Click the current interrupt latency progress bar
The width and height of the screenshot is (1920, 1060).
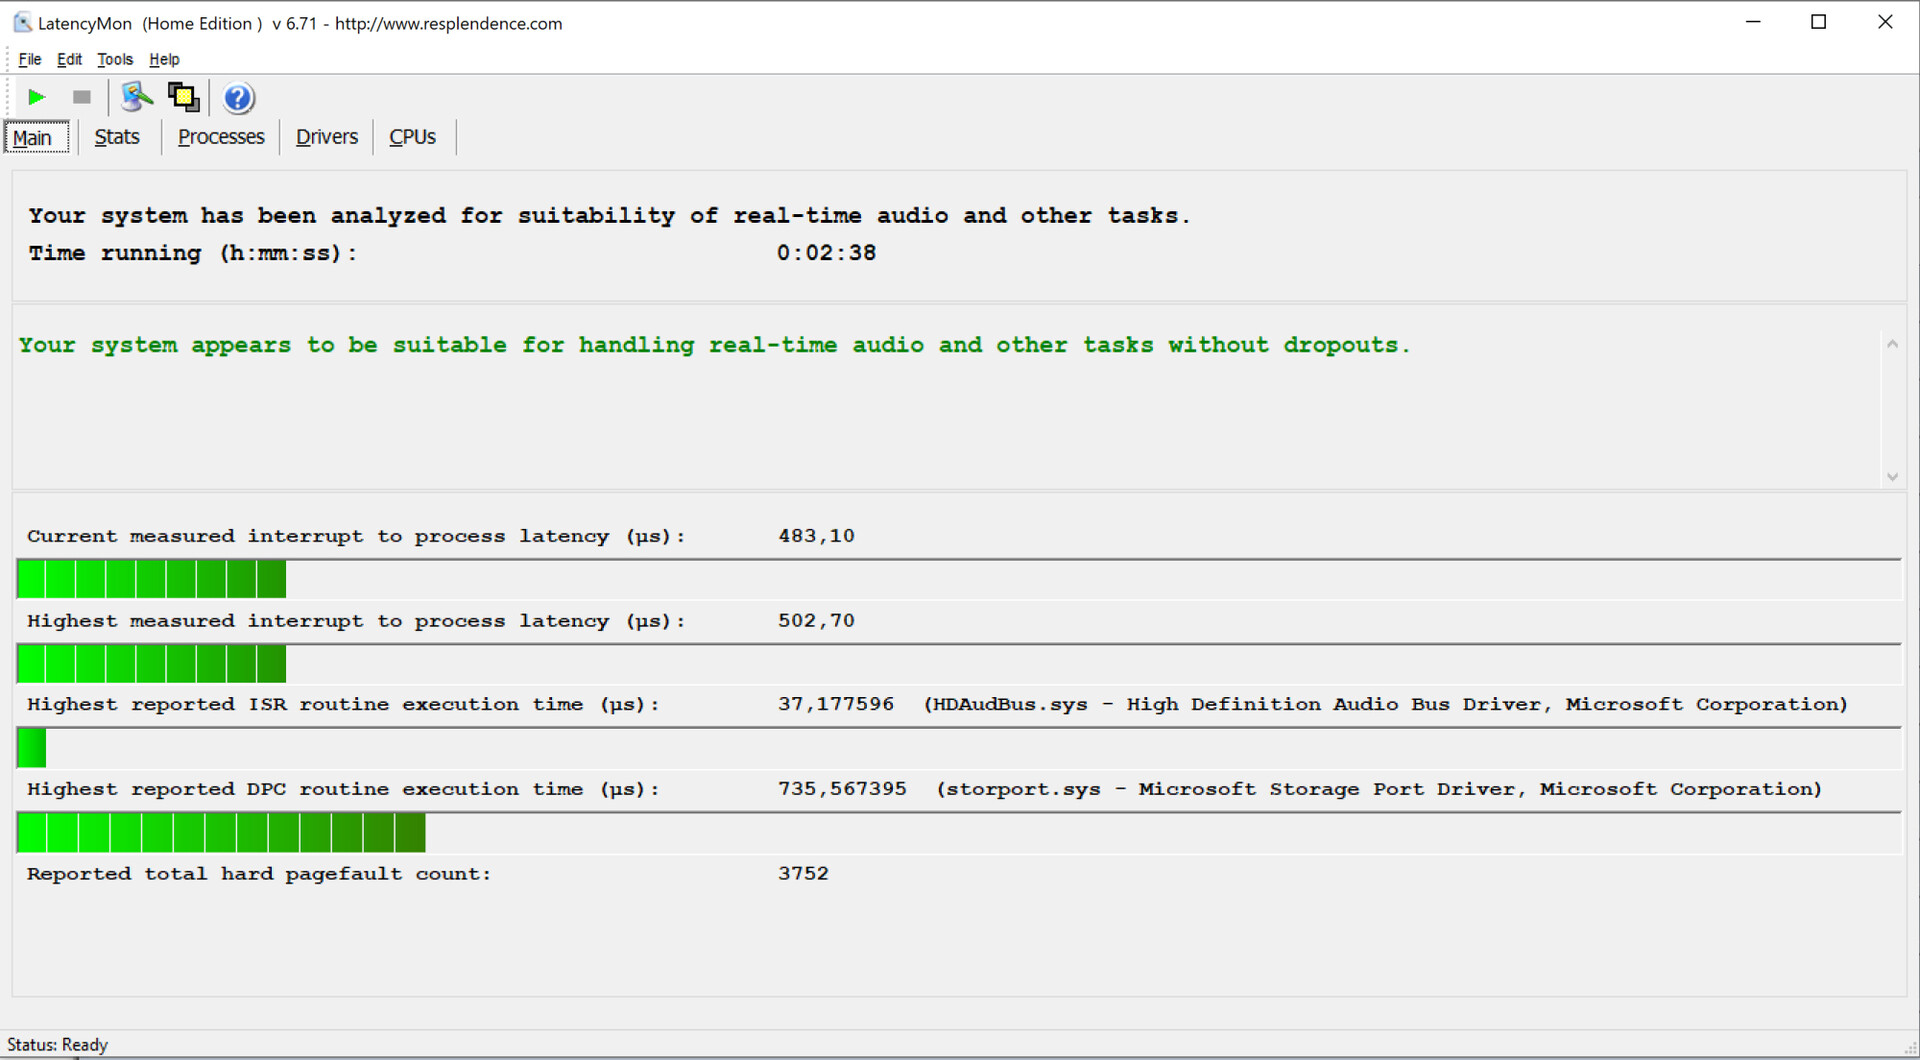coord(959,579)
